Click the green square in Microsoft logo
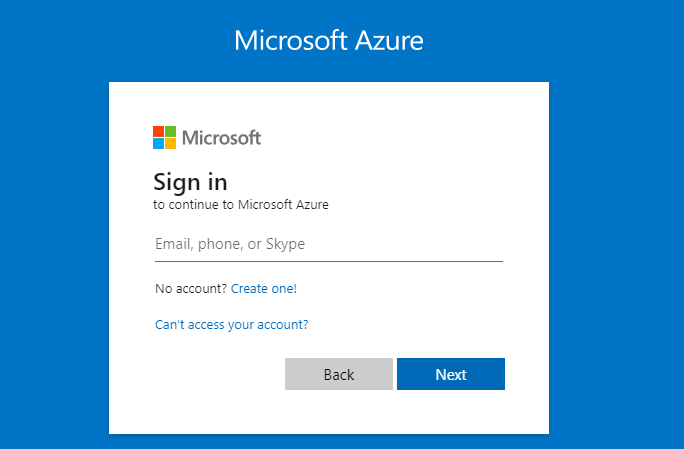The height and width of the screenshot is (449, 684). 170,131
